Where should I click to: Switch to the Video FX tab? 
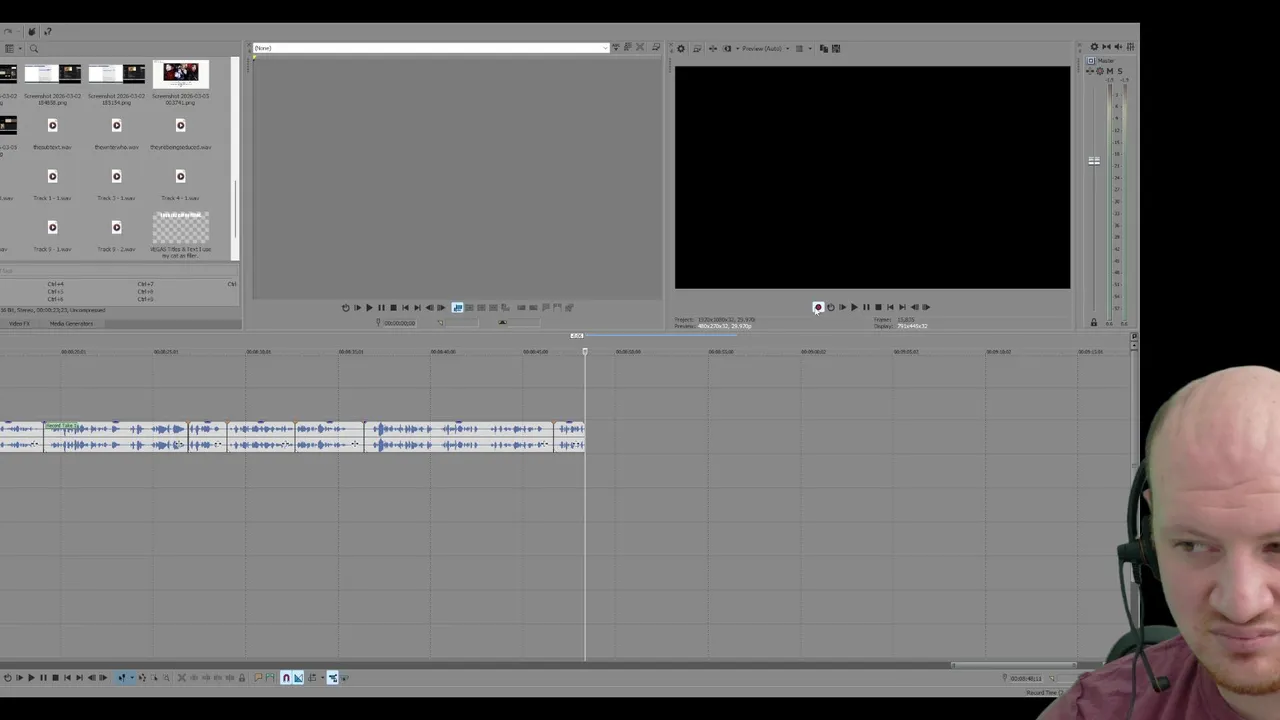20,323
